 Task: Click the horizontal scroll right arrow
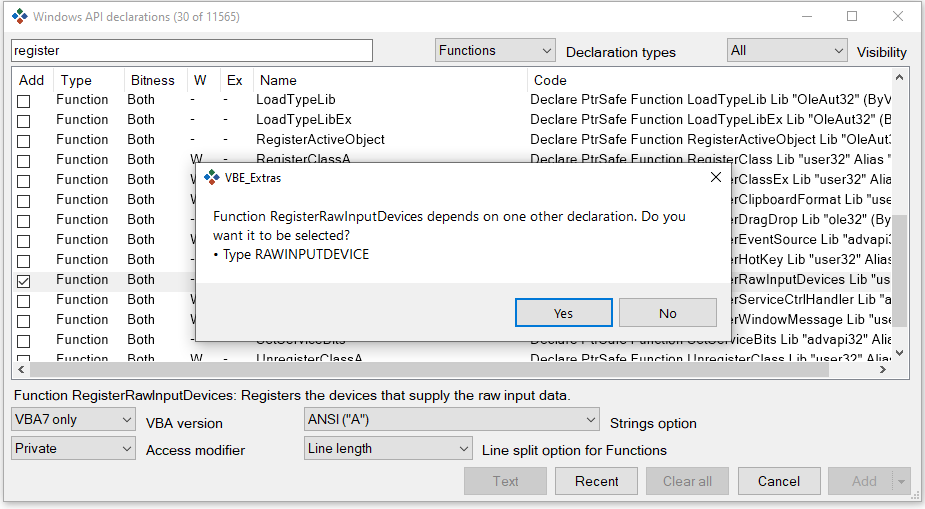pyautogui.click(x=883, y=370)
